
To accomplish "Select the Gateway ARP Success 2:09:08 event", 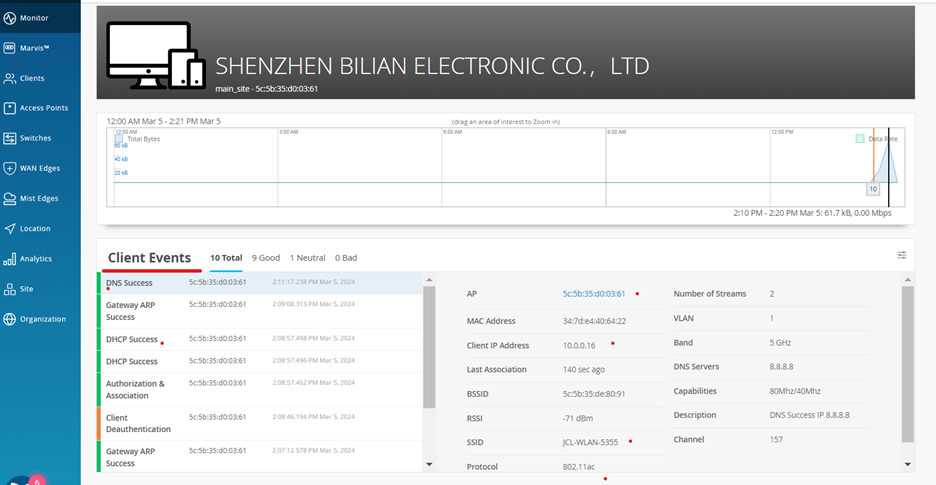I will click(260, 311).
